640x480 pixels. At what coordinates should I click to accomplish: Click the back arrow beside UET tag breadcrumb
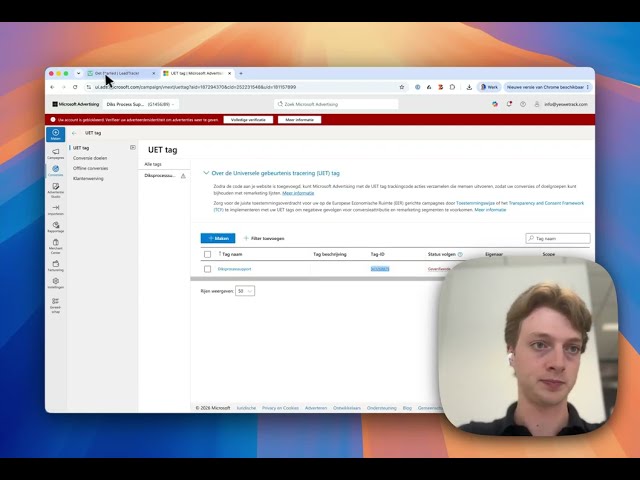pyautogui.click(x=74, y=133)
